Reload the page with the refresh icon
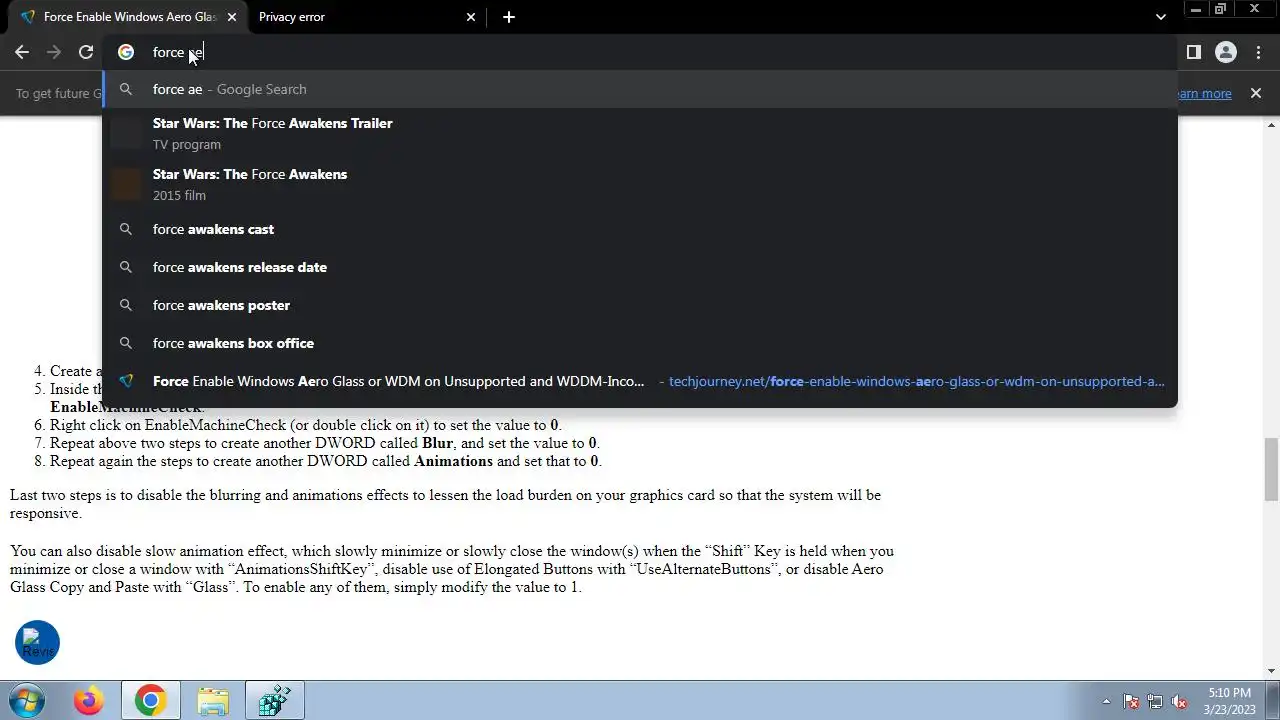 point(86,52)
